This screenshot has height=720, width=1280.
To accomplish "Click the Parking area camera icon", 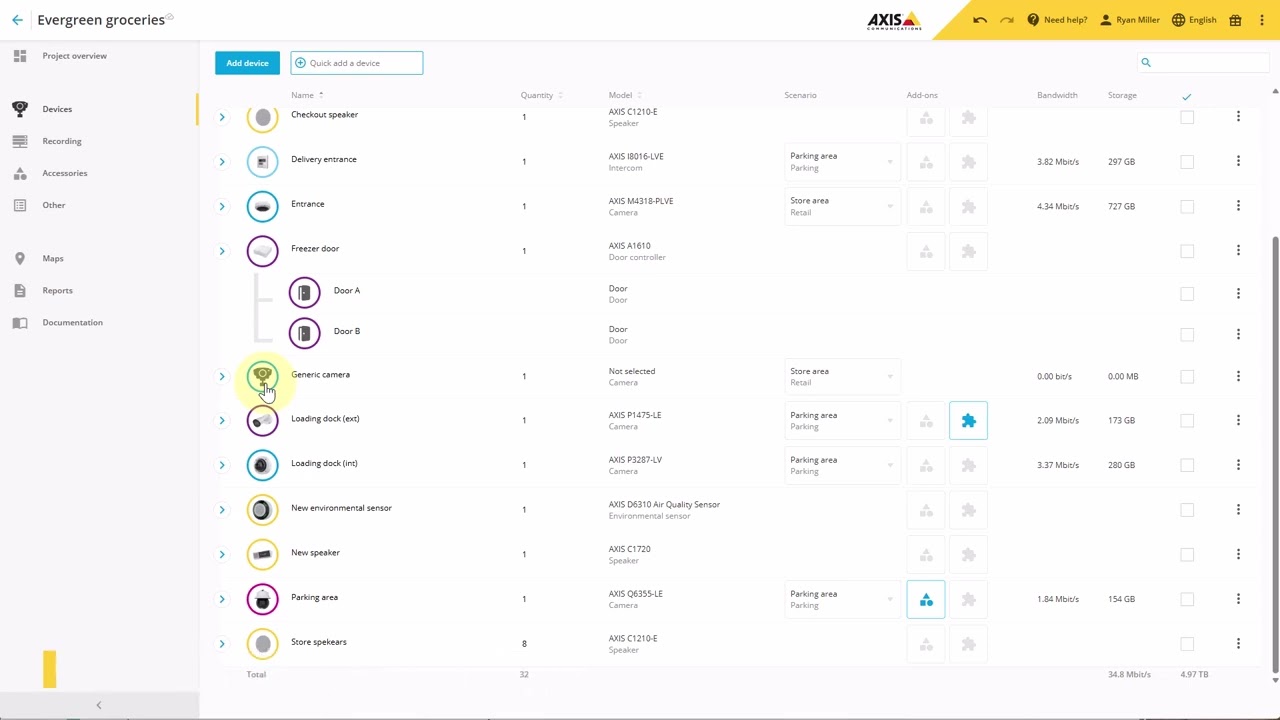I will click(x=262, y=599).
